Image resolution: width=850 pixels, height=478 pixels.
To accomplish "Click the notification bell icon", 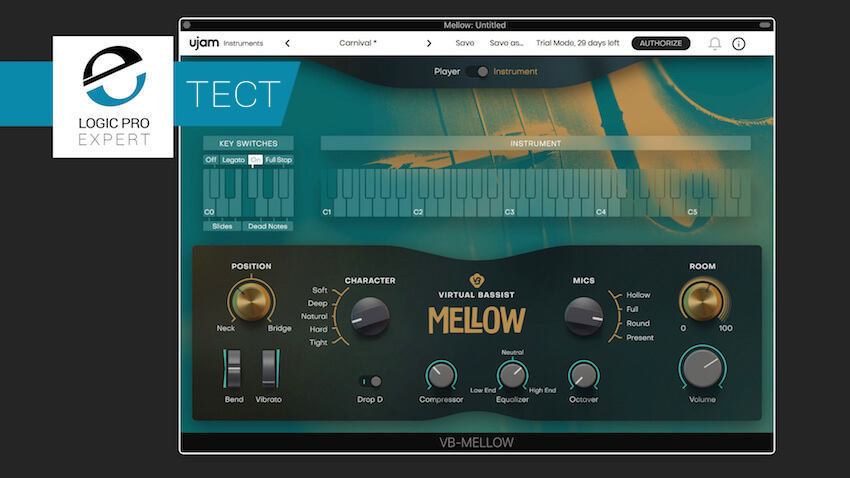I will tap(714, 43).
